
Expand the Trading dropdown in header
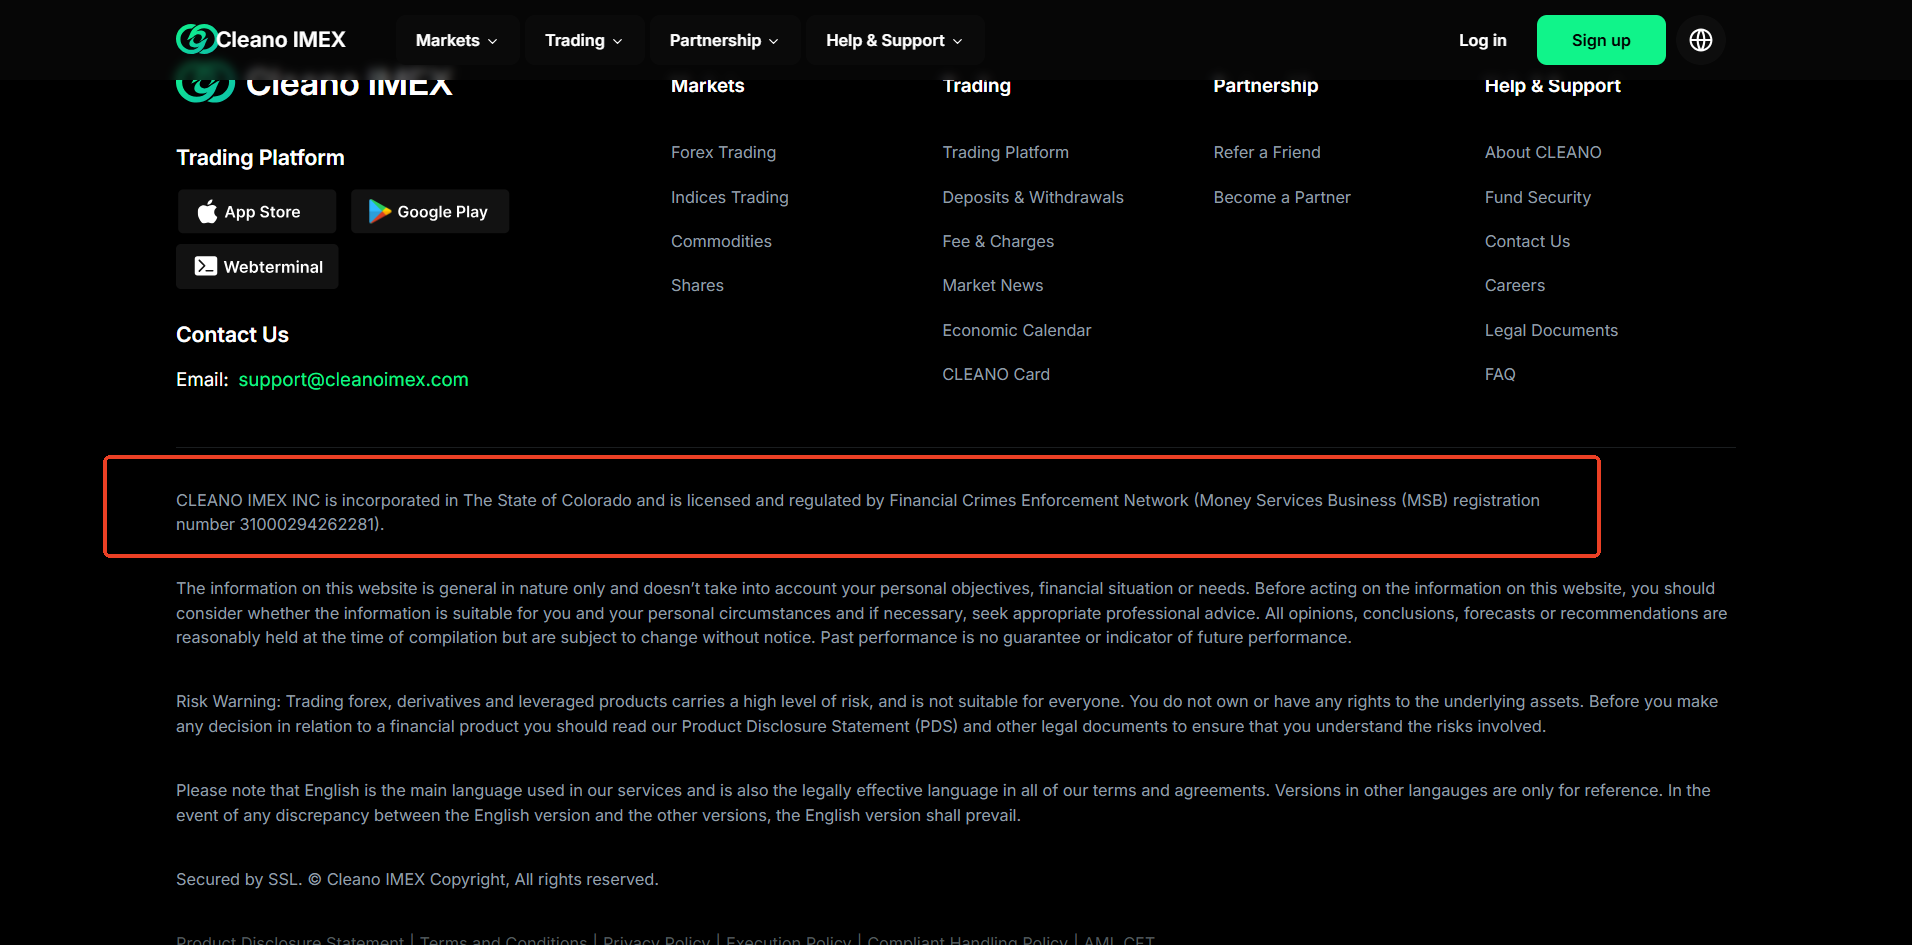[x=584, y=40]
